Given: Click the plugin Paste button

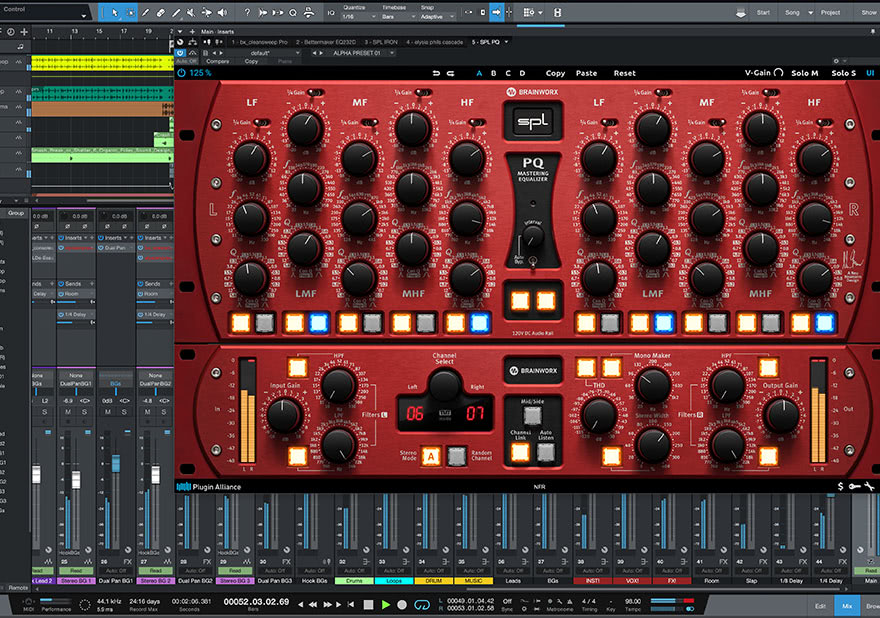Looking at the screenshot, I should point(586,73).
